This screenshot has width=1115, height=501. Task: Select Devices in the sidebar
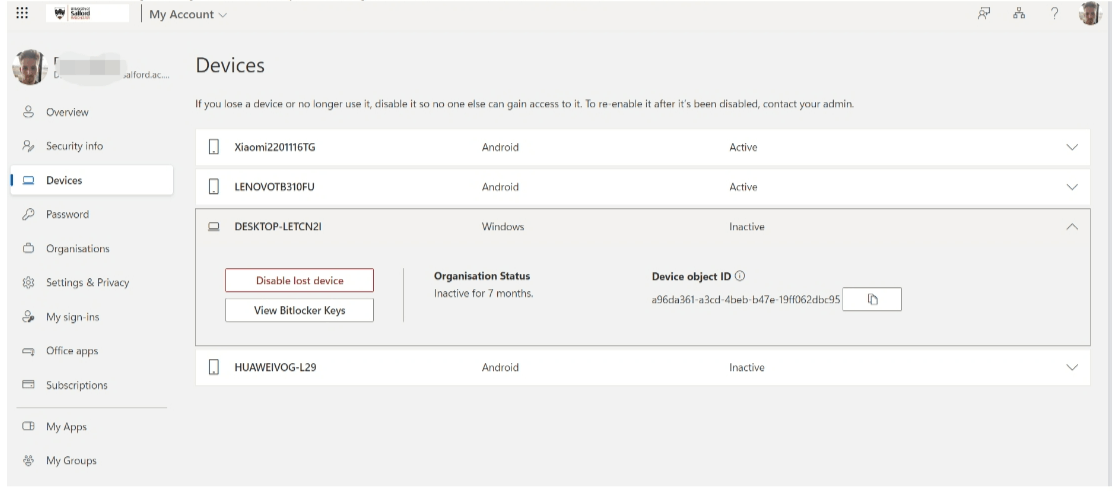(x=91, y=181)
